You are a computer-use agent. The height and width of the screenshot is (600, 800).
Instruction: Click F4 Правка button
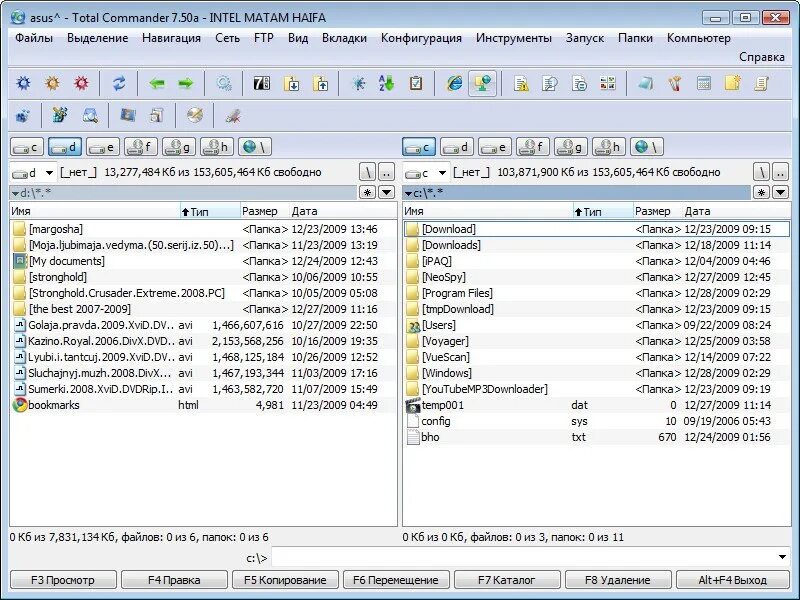(174, 580)
